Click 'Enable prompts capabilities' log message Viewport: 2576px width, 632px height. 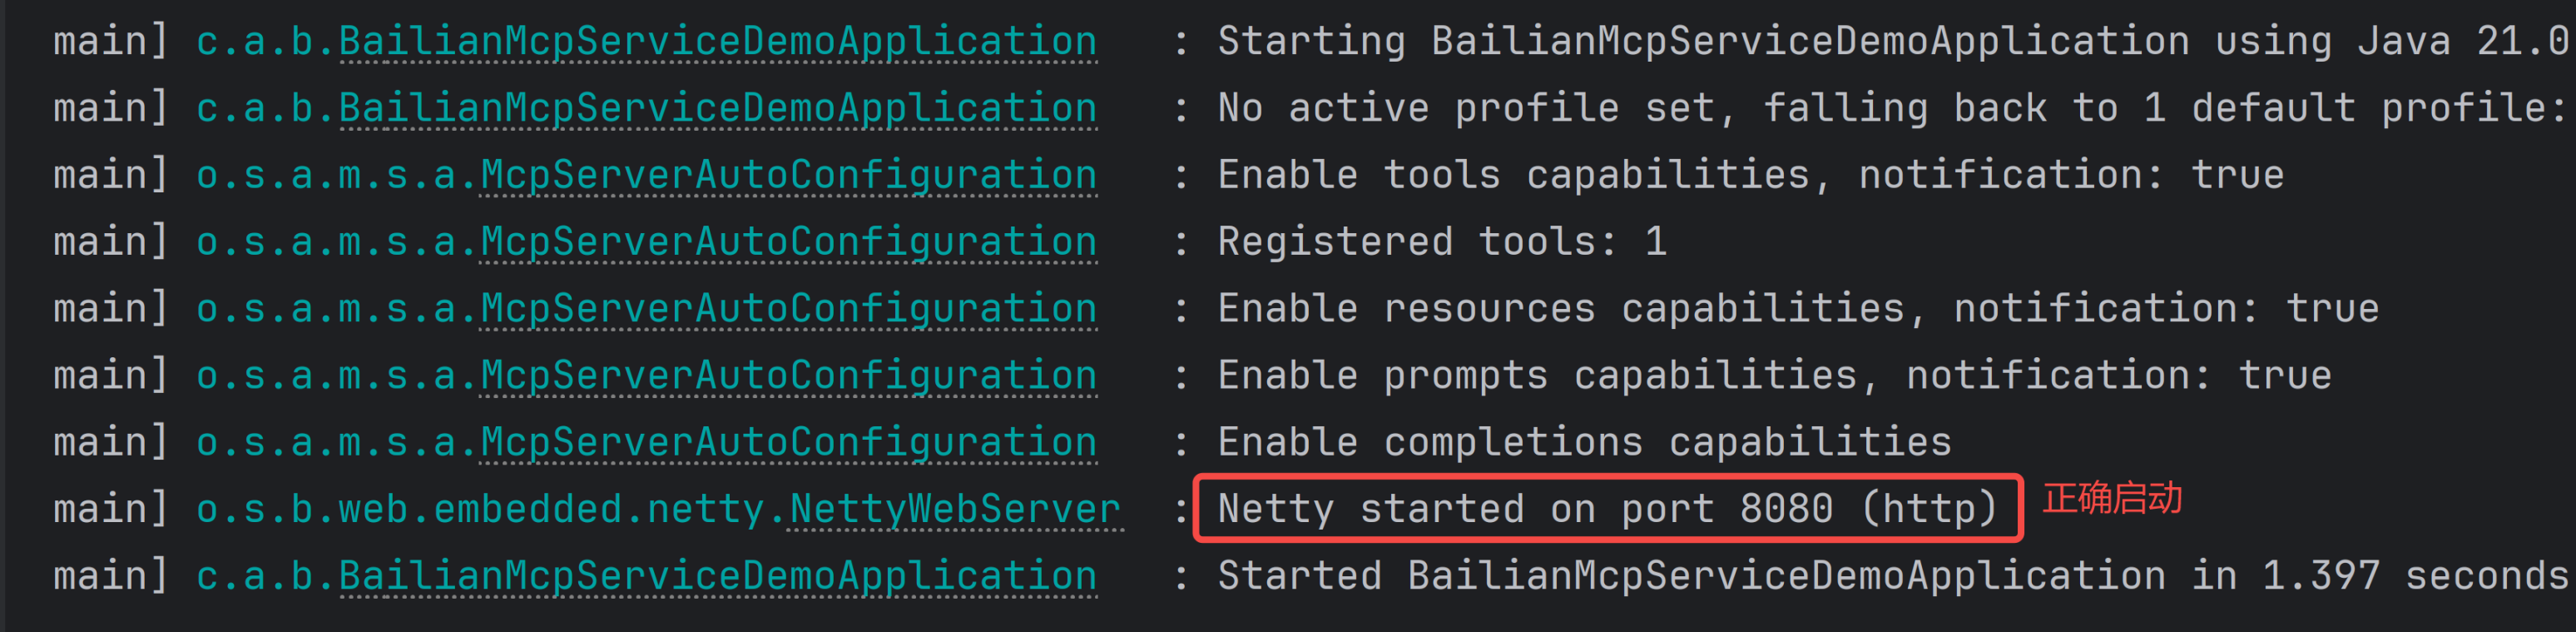pos(1774,376)
